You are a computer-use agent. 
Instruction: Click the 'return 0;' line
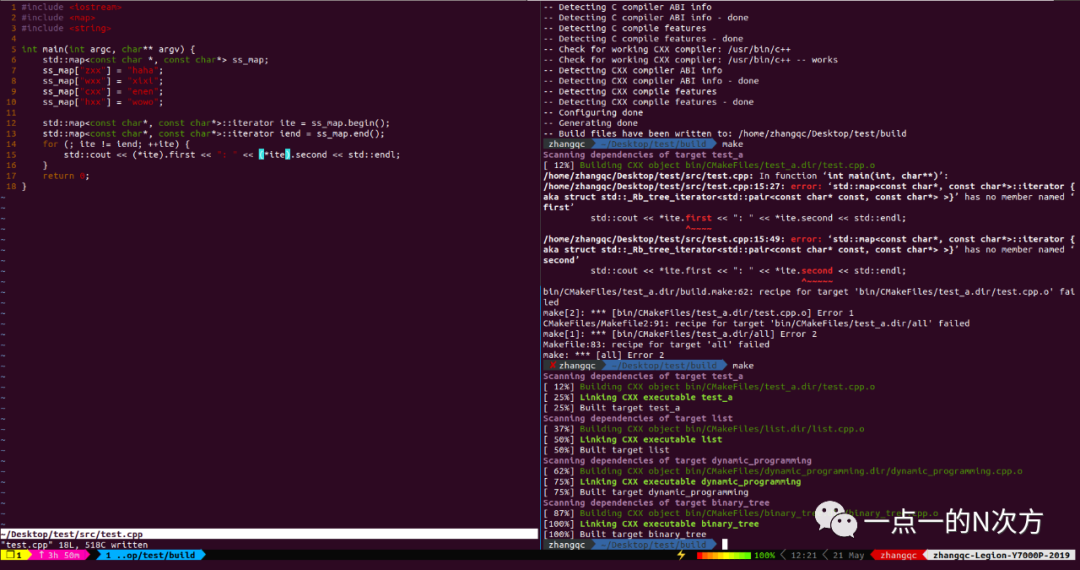(x=66, y=176)
